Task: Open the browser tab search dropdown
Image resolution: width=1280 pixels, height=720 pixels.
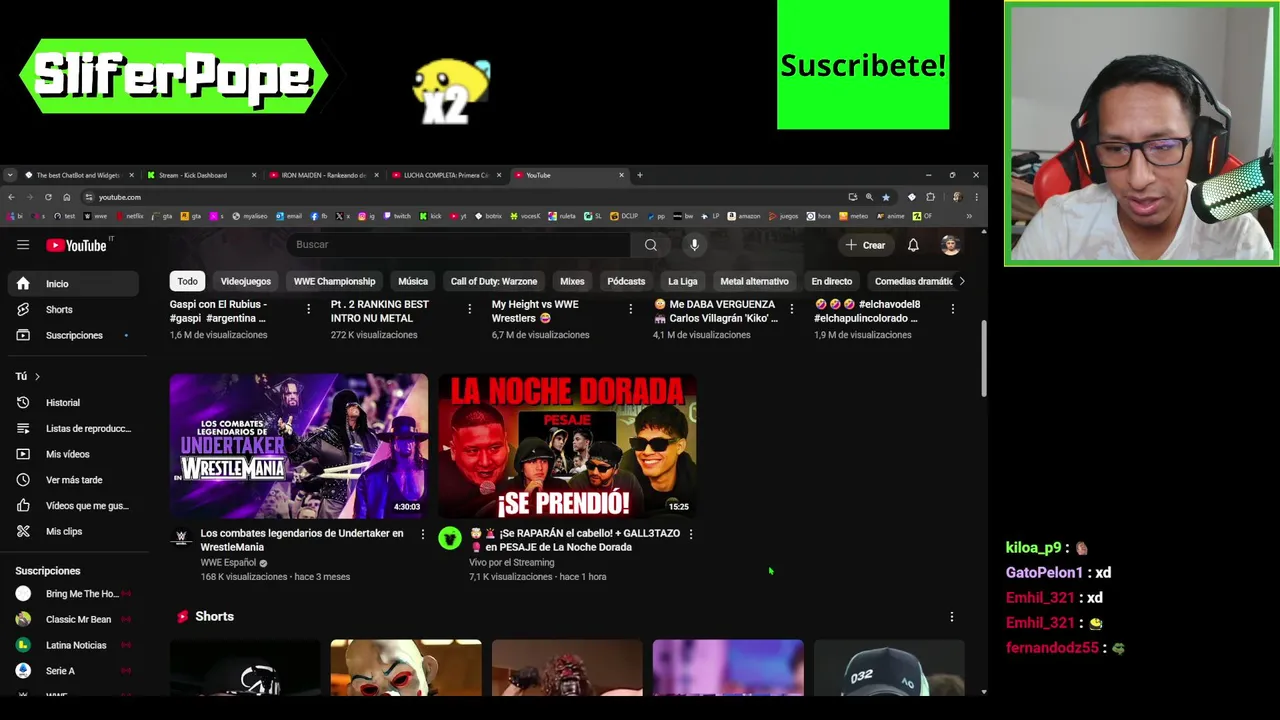Action: coord(10,175)
